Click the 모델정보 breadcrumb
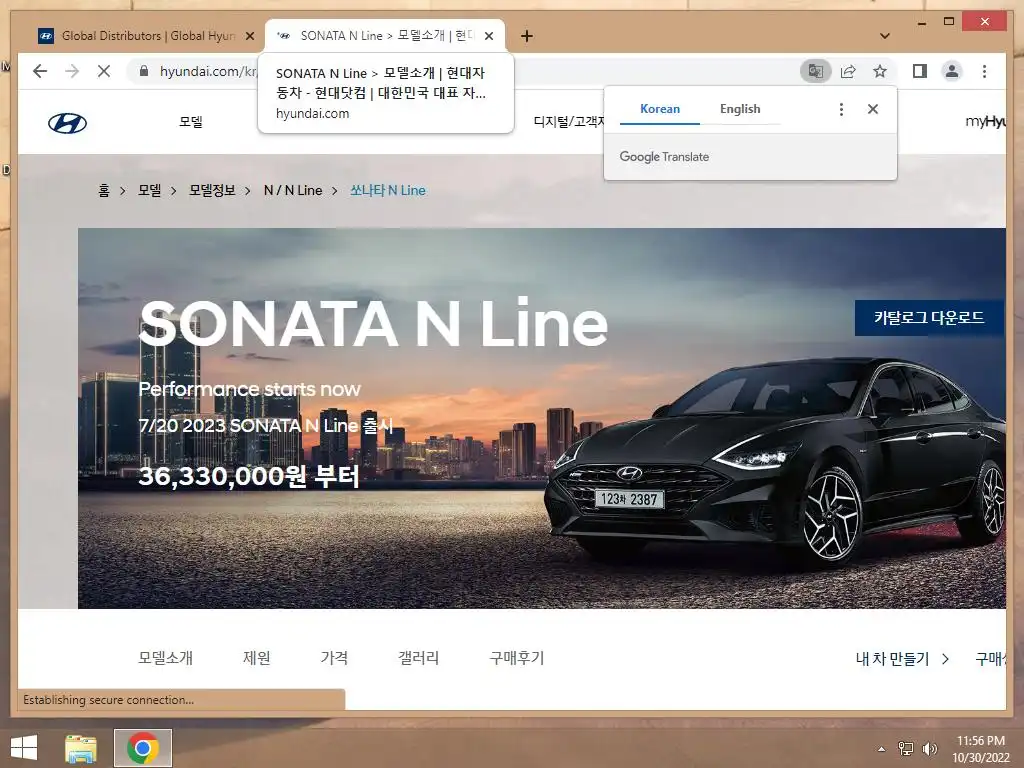This screenshot has width=1024, height=768. [212, 191]
